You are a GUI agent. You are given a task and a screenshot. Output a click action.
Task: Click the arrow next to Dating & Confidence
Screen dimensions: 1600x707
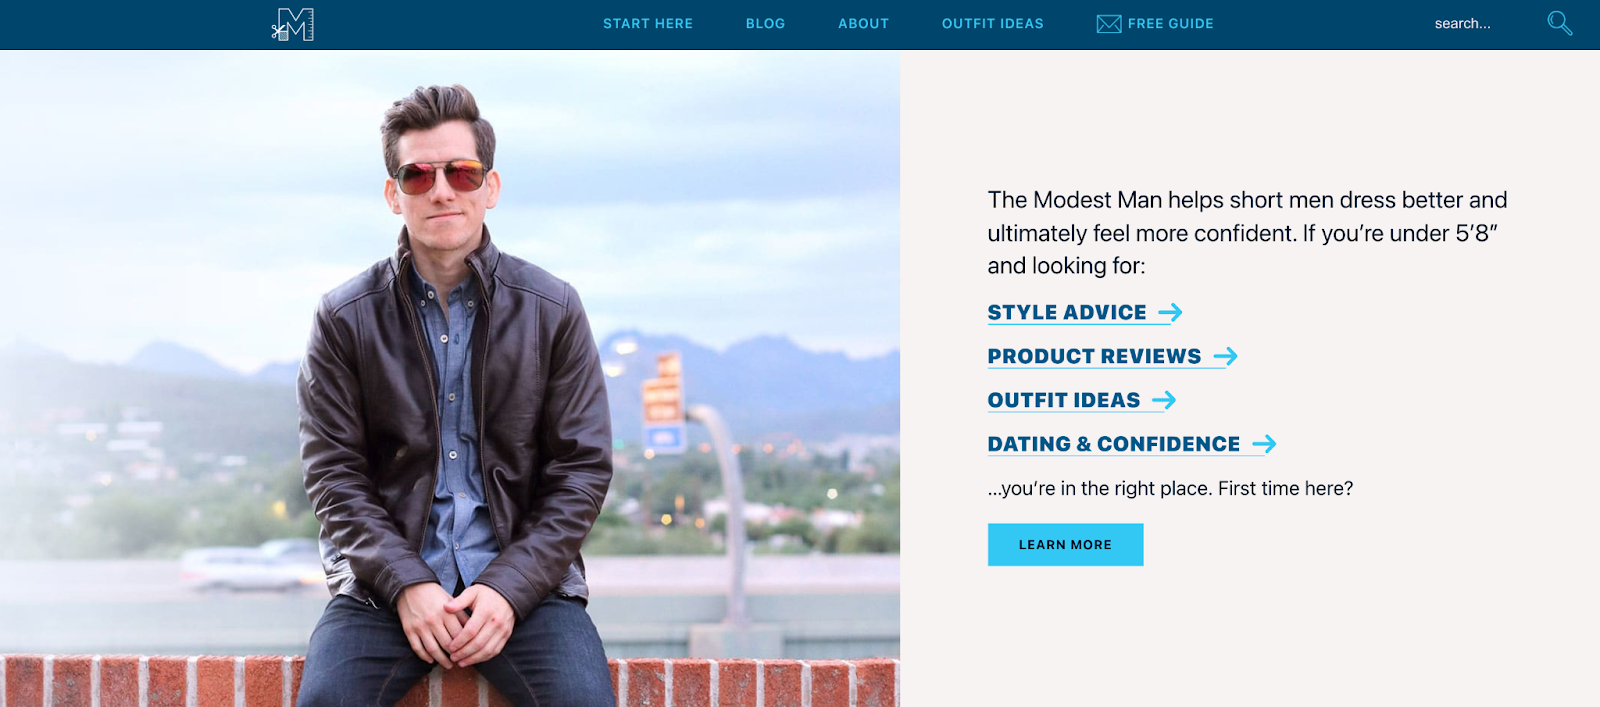[x=1264, y=444]
